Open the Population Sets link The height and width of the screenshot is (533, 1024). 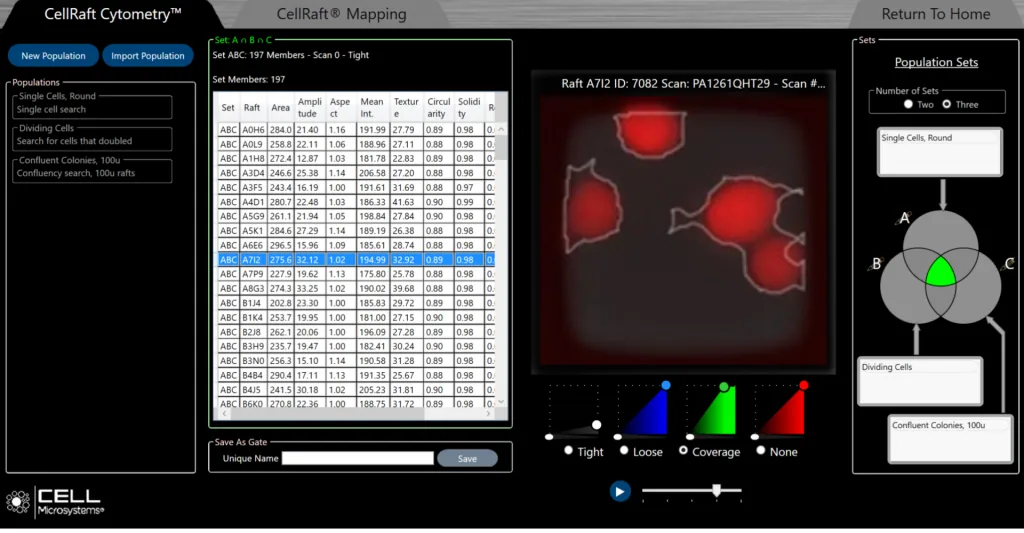pos(936,62)
